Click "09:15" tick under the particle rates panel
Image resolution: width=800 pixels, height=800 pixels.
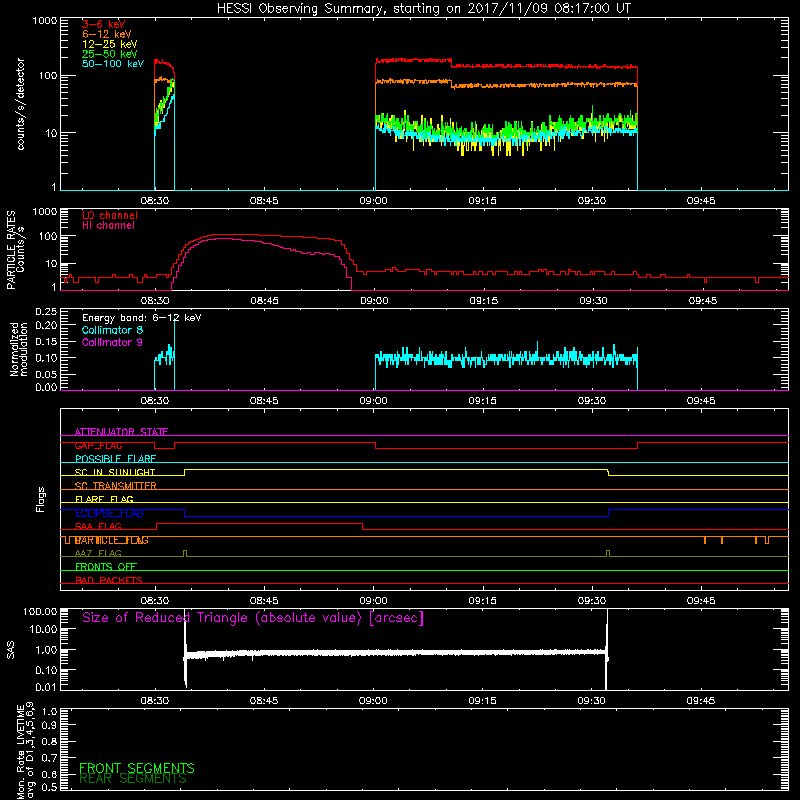pos(484,301)
